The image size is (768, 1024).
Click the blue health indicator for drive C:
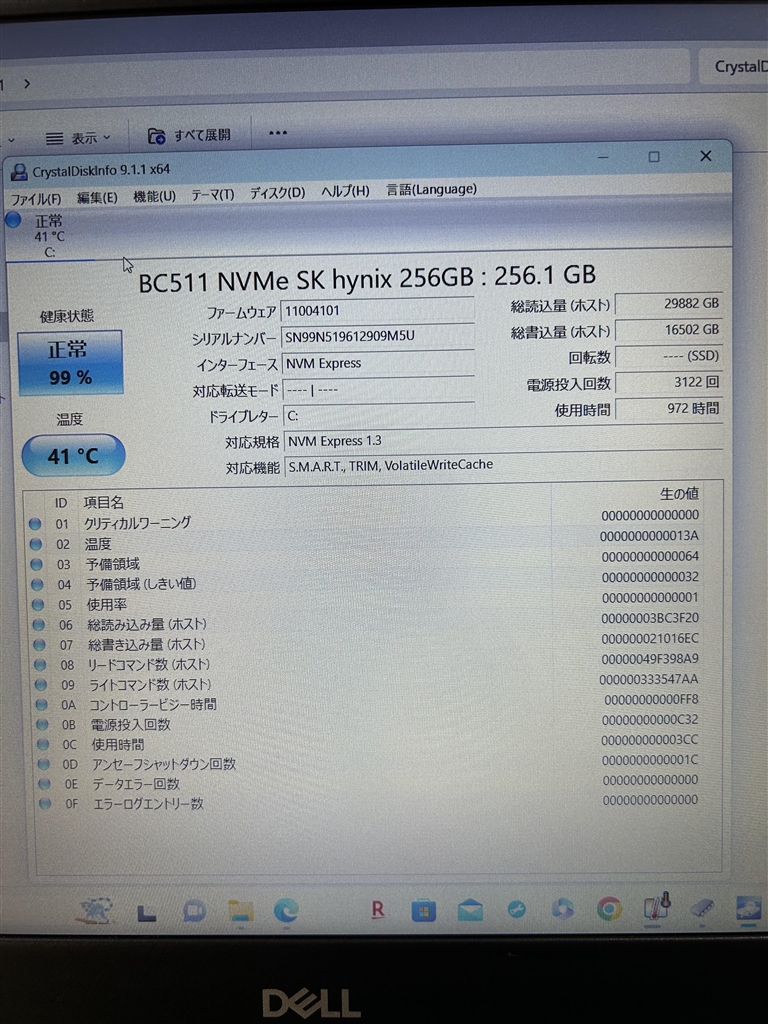pos(14,220)
